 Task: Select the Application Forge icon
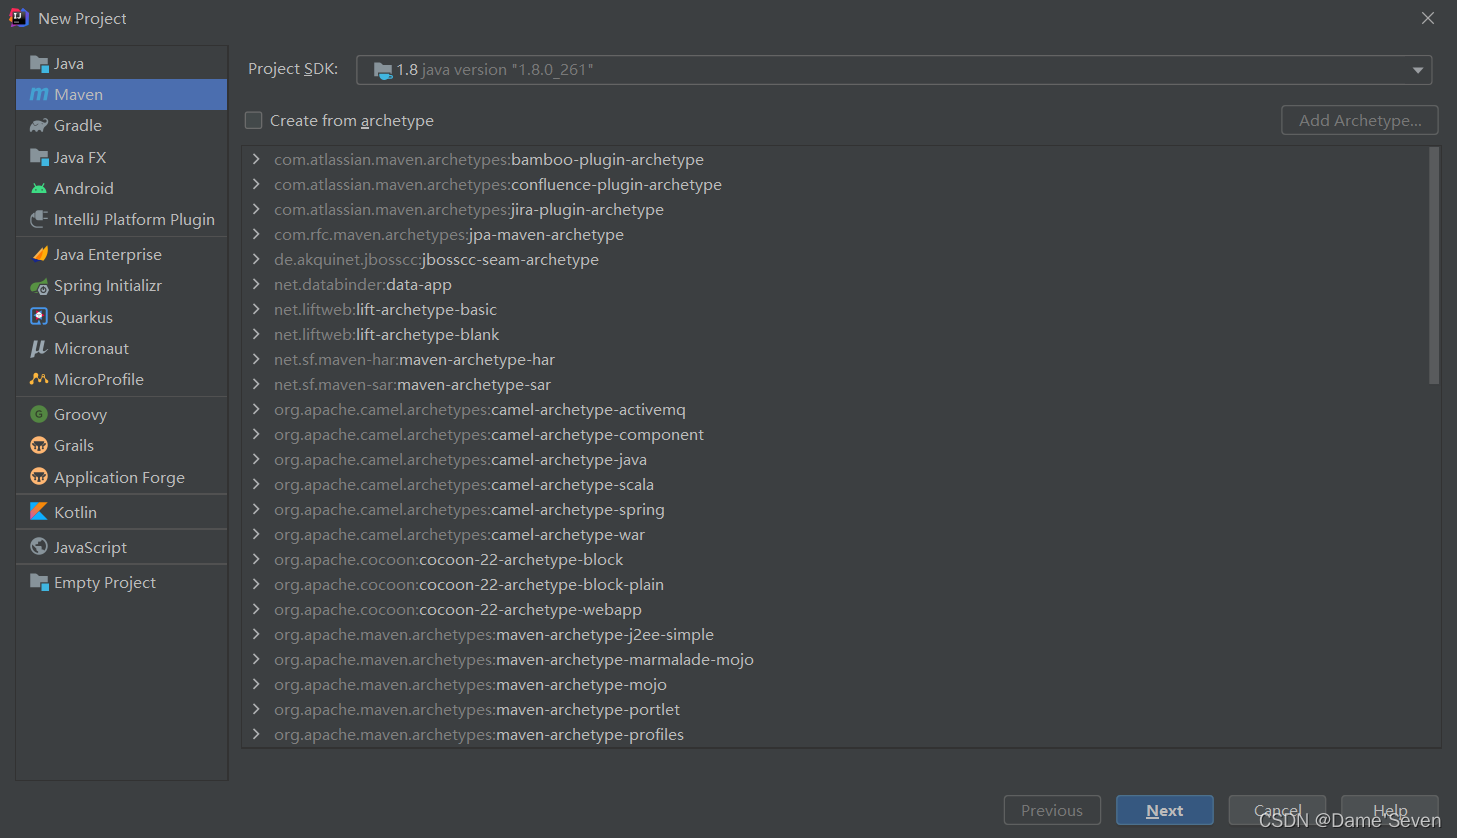[39, 477]
